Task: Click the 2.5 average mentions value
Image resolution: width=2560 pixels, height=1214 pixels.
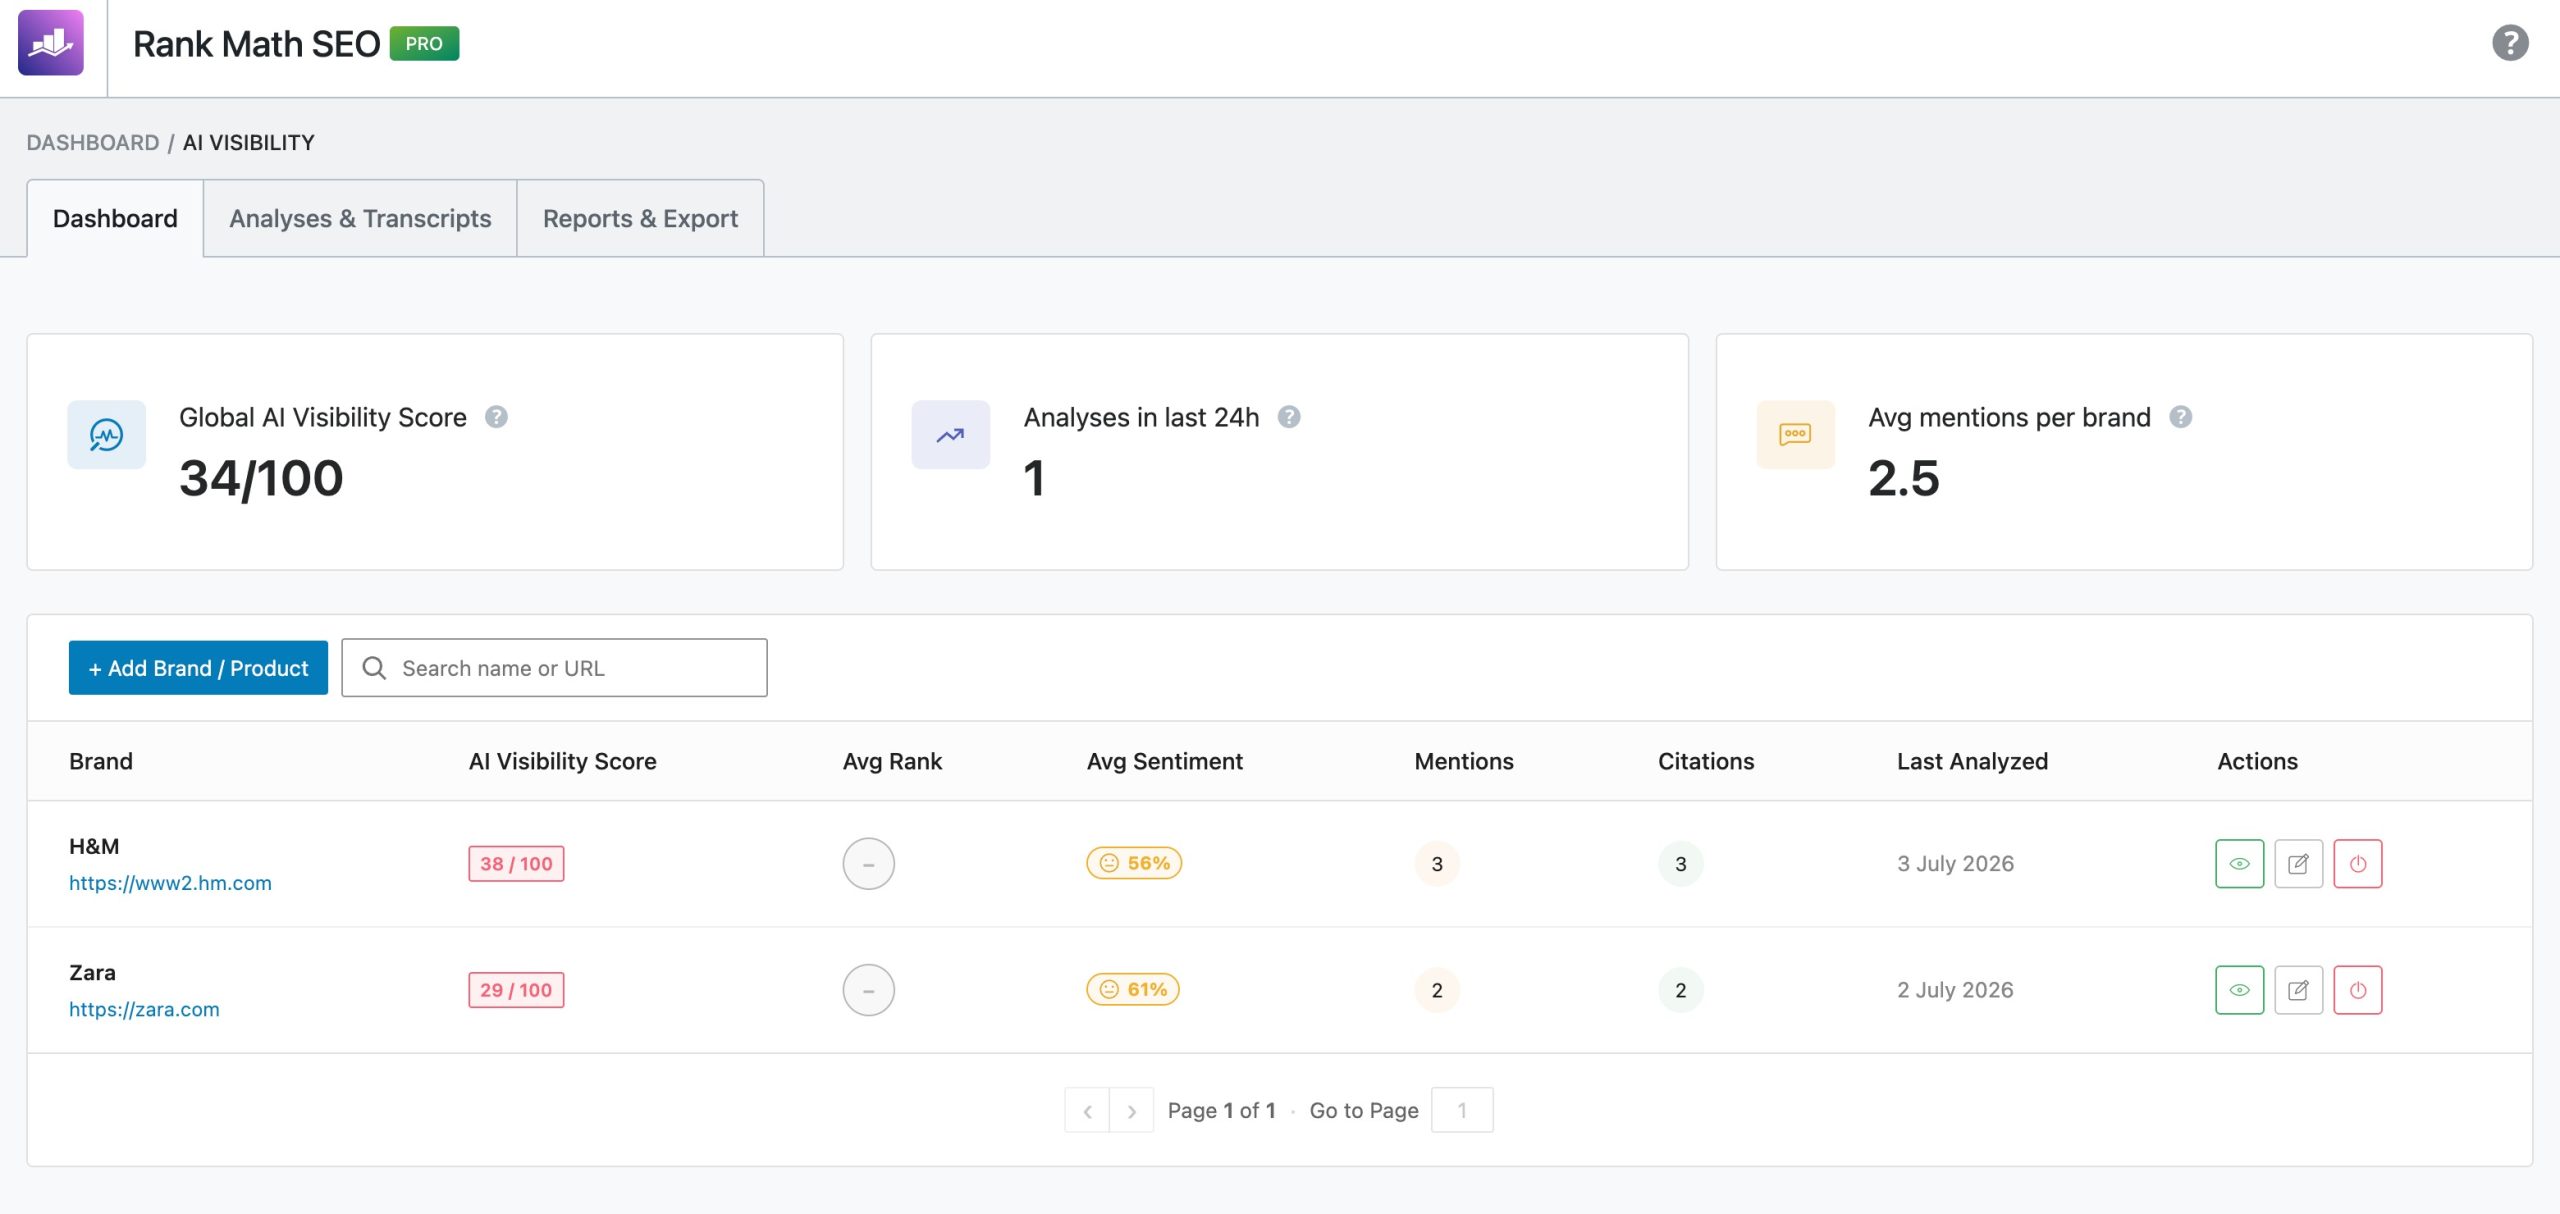Action: pos(1904,478)
